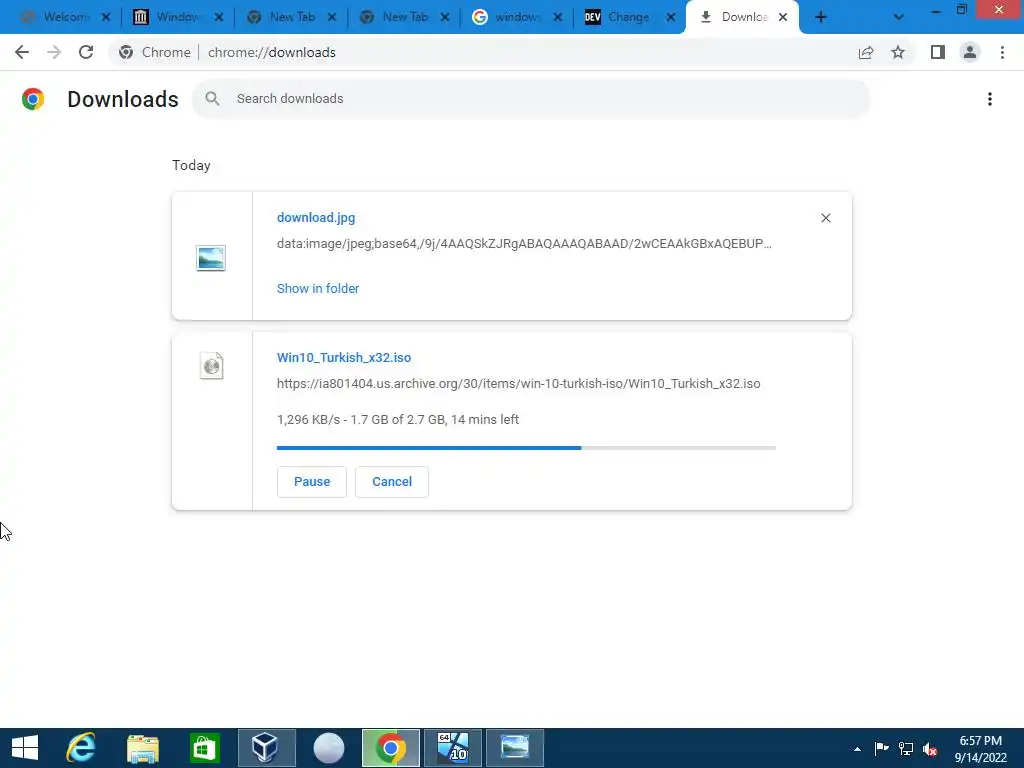This screenshot has height=768, width=1024.
Task: Open the taskbar clock and date
Action: (980, 749)
